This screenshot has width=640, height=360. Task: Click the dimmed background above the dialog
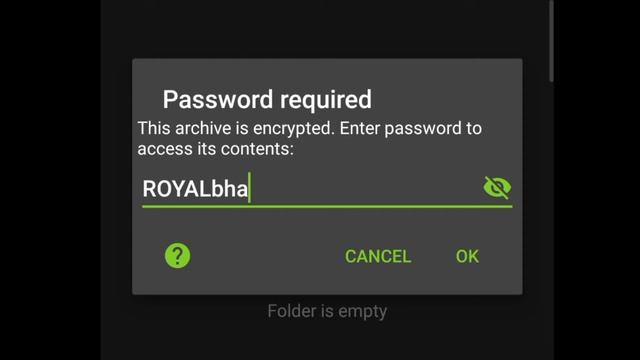click(x=327, y=29)
